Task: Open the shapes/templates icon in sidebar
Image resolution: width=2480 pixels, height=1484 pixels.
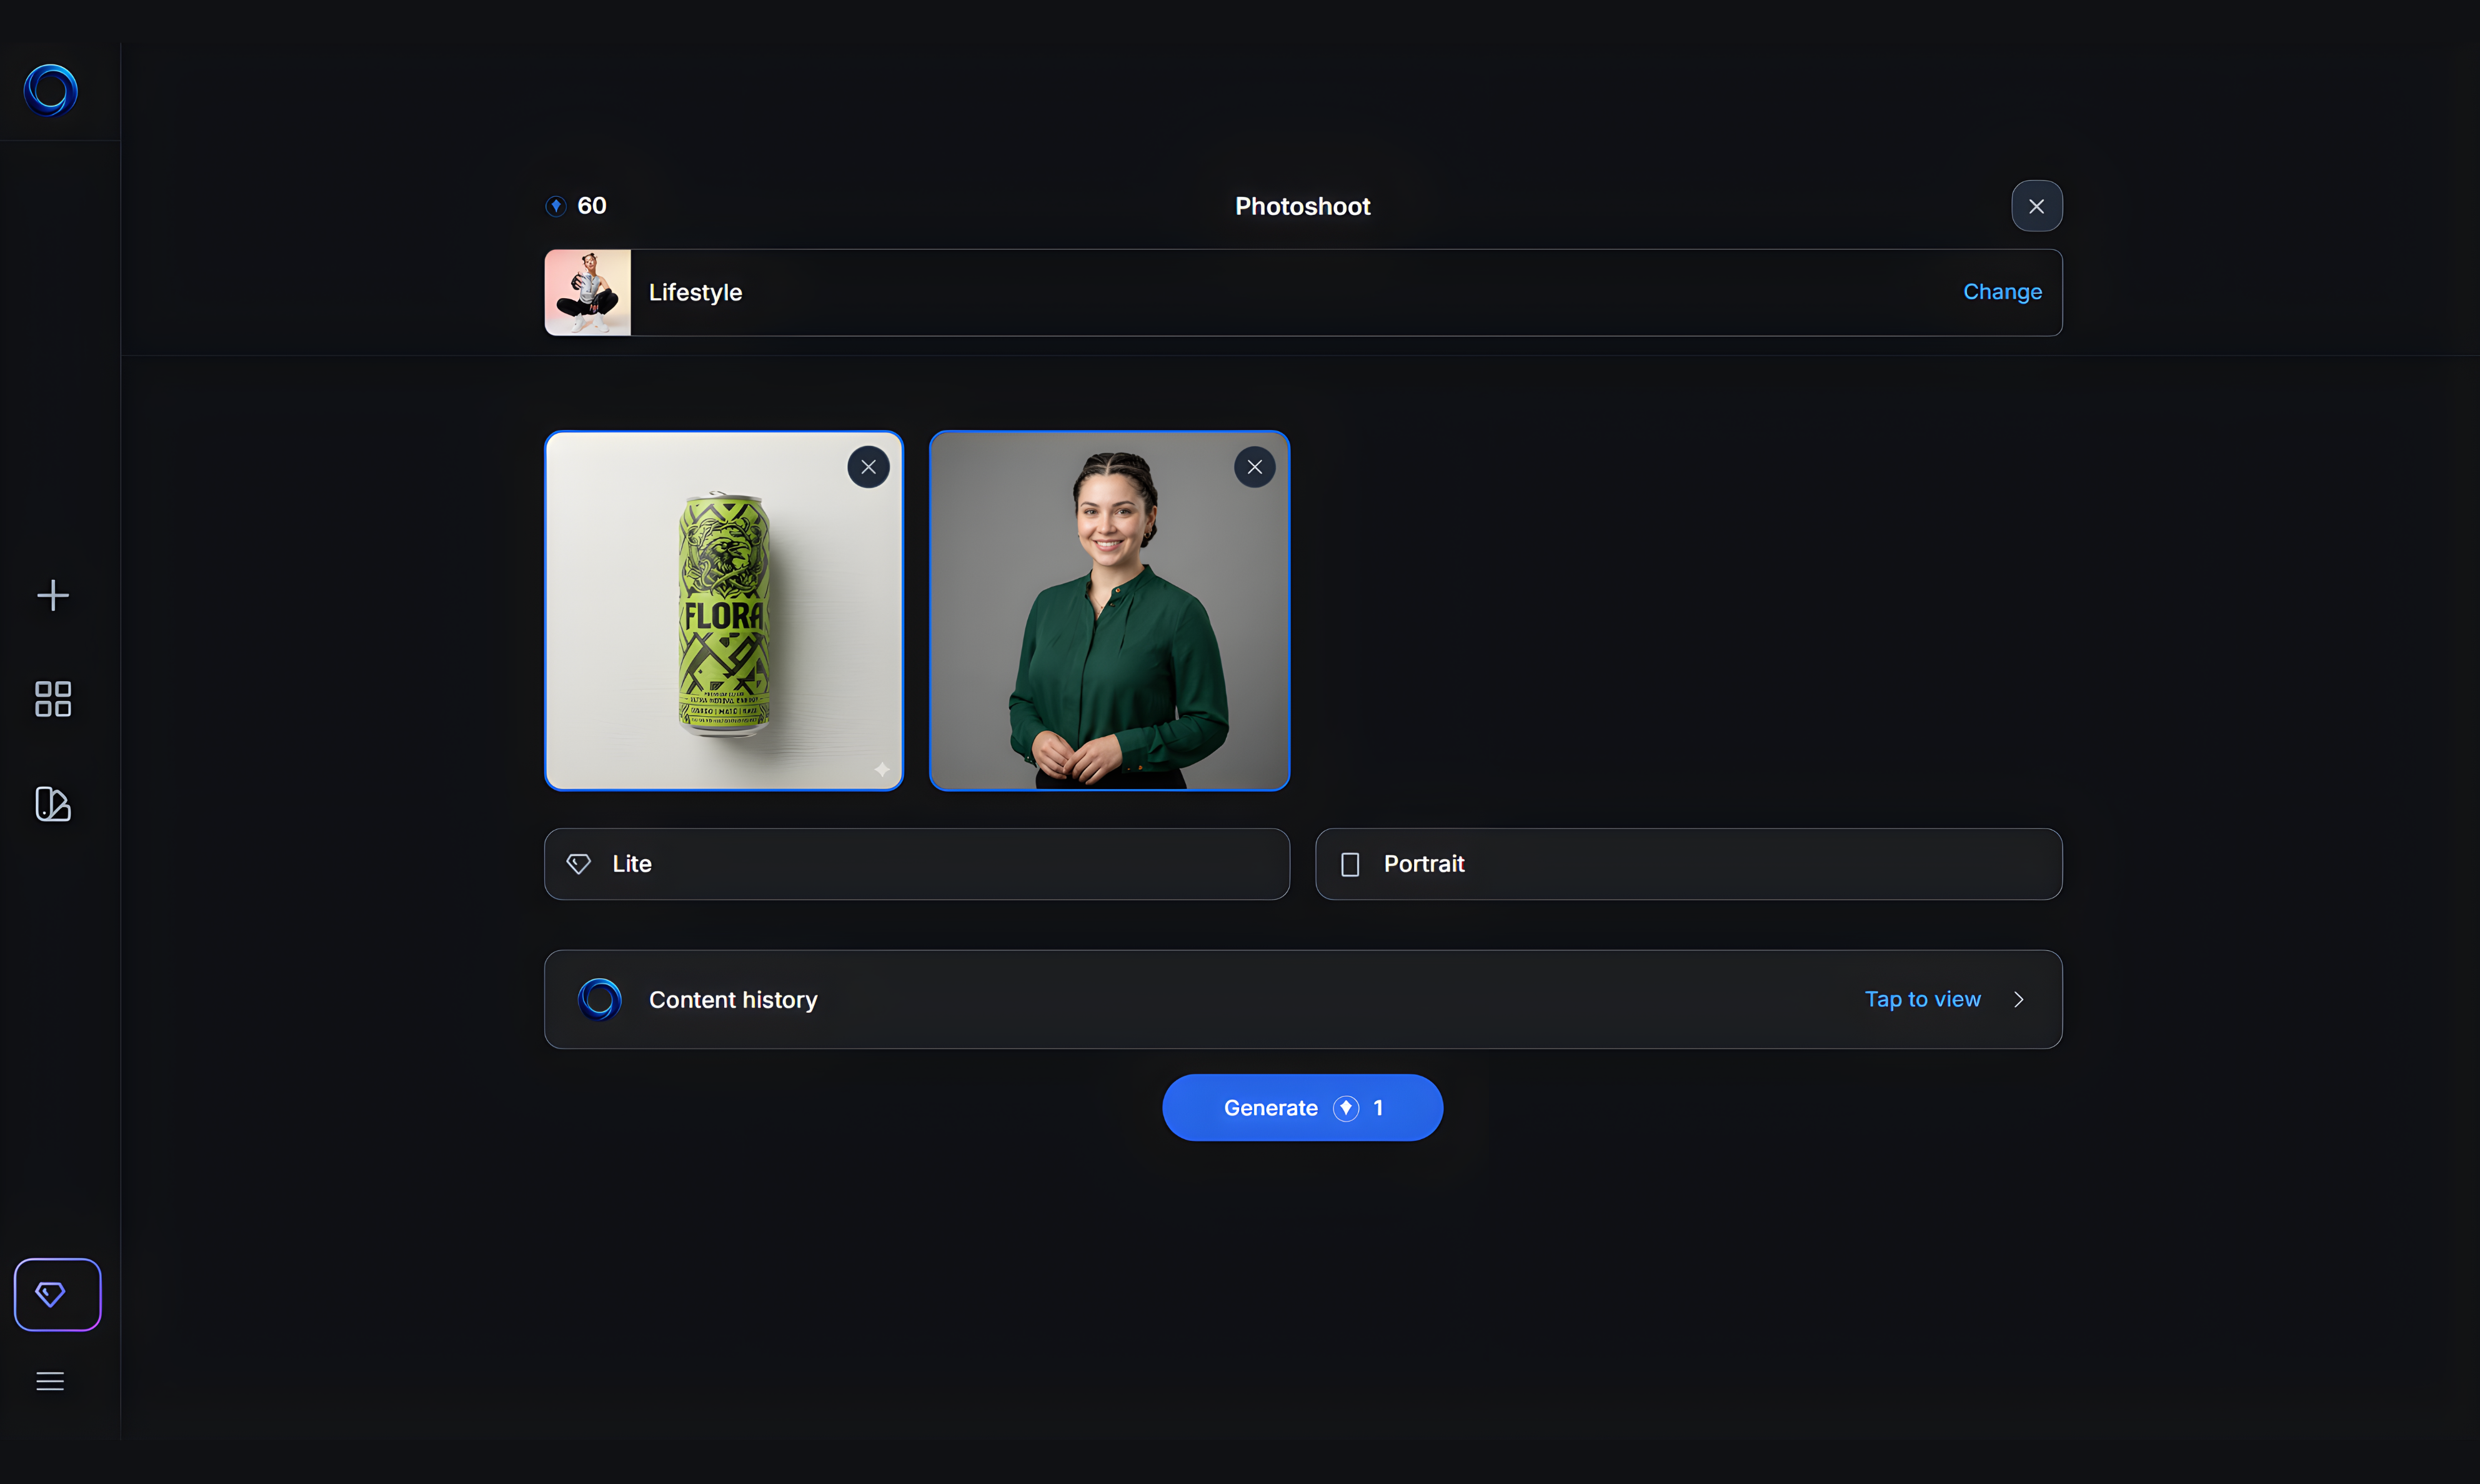Action: click(x=53, y=804)
